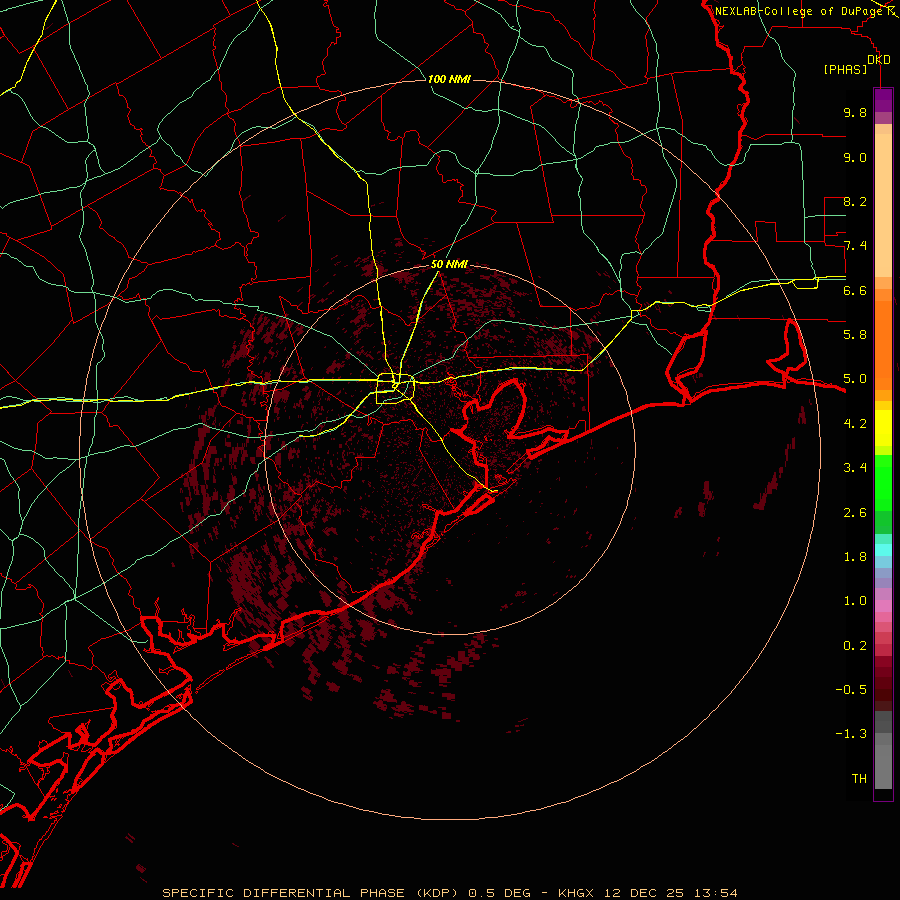900x900 pixels.
Task: Click the yellow Houston loop highway at the map center
Action: (395, 389)
